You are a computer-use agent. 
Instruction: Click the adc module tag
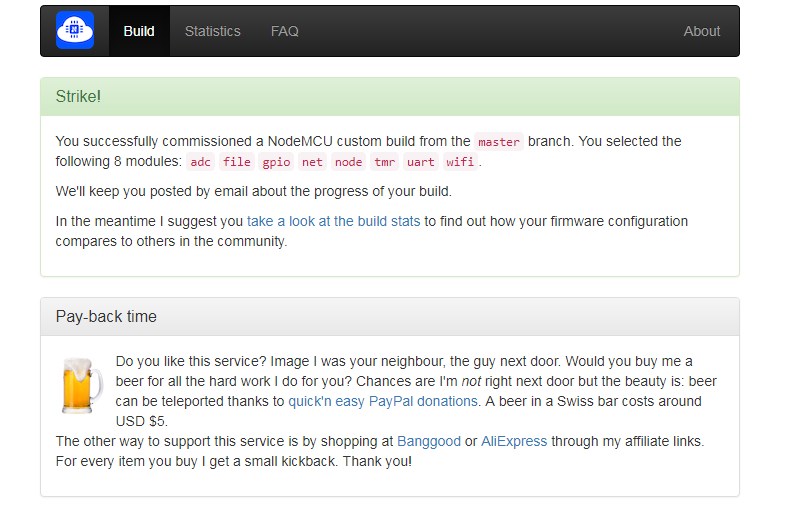tap(200, 162)
